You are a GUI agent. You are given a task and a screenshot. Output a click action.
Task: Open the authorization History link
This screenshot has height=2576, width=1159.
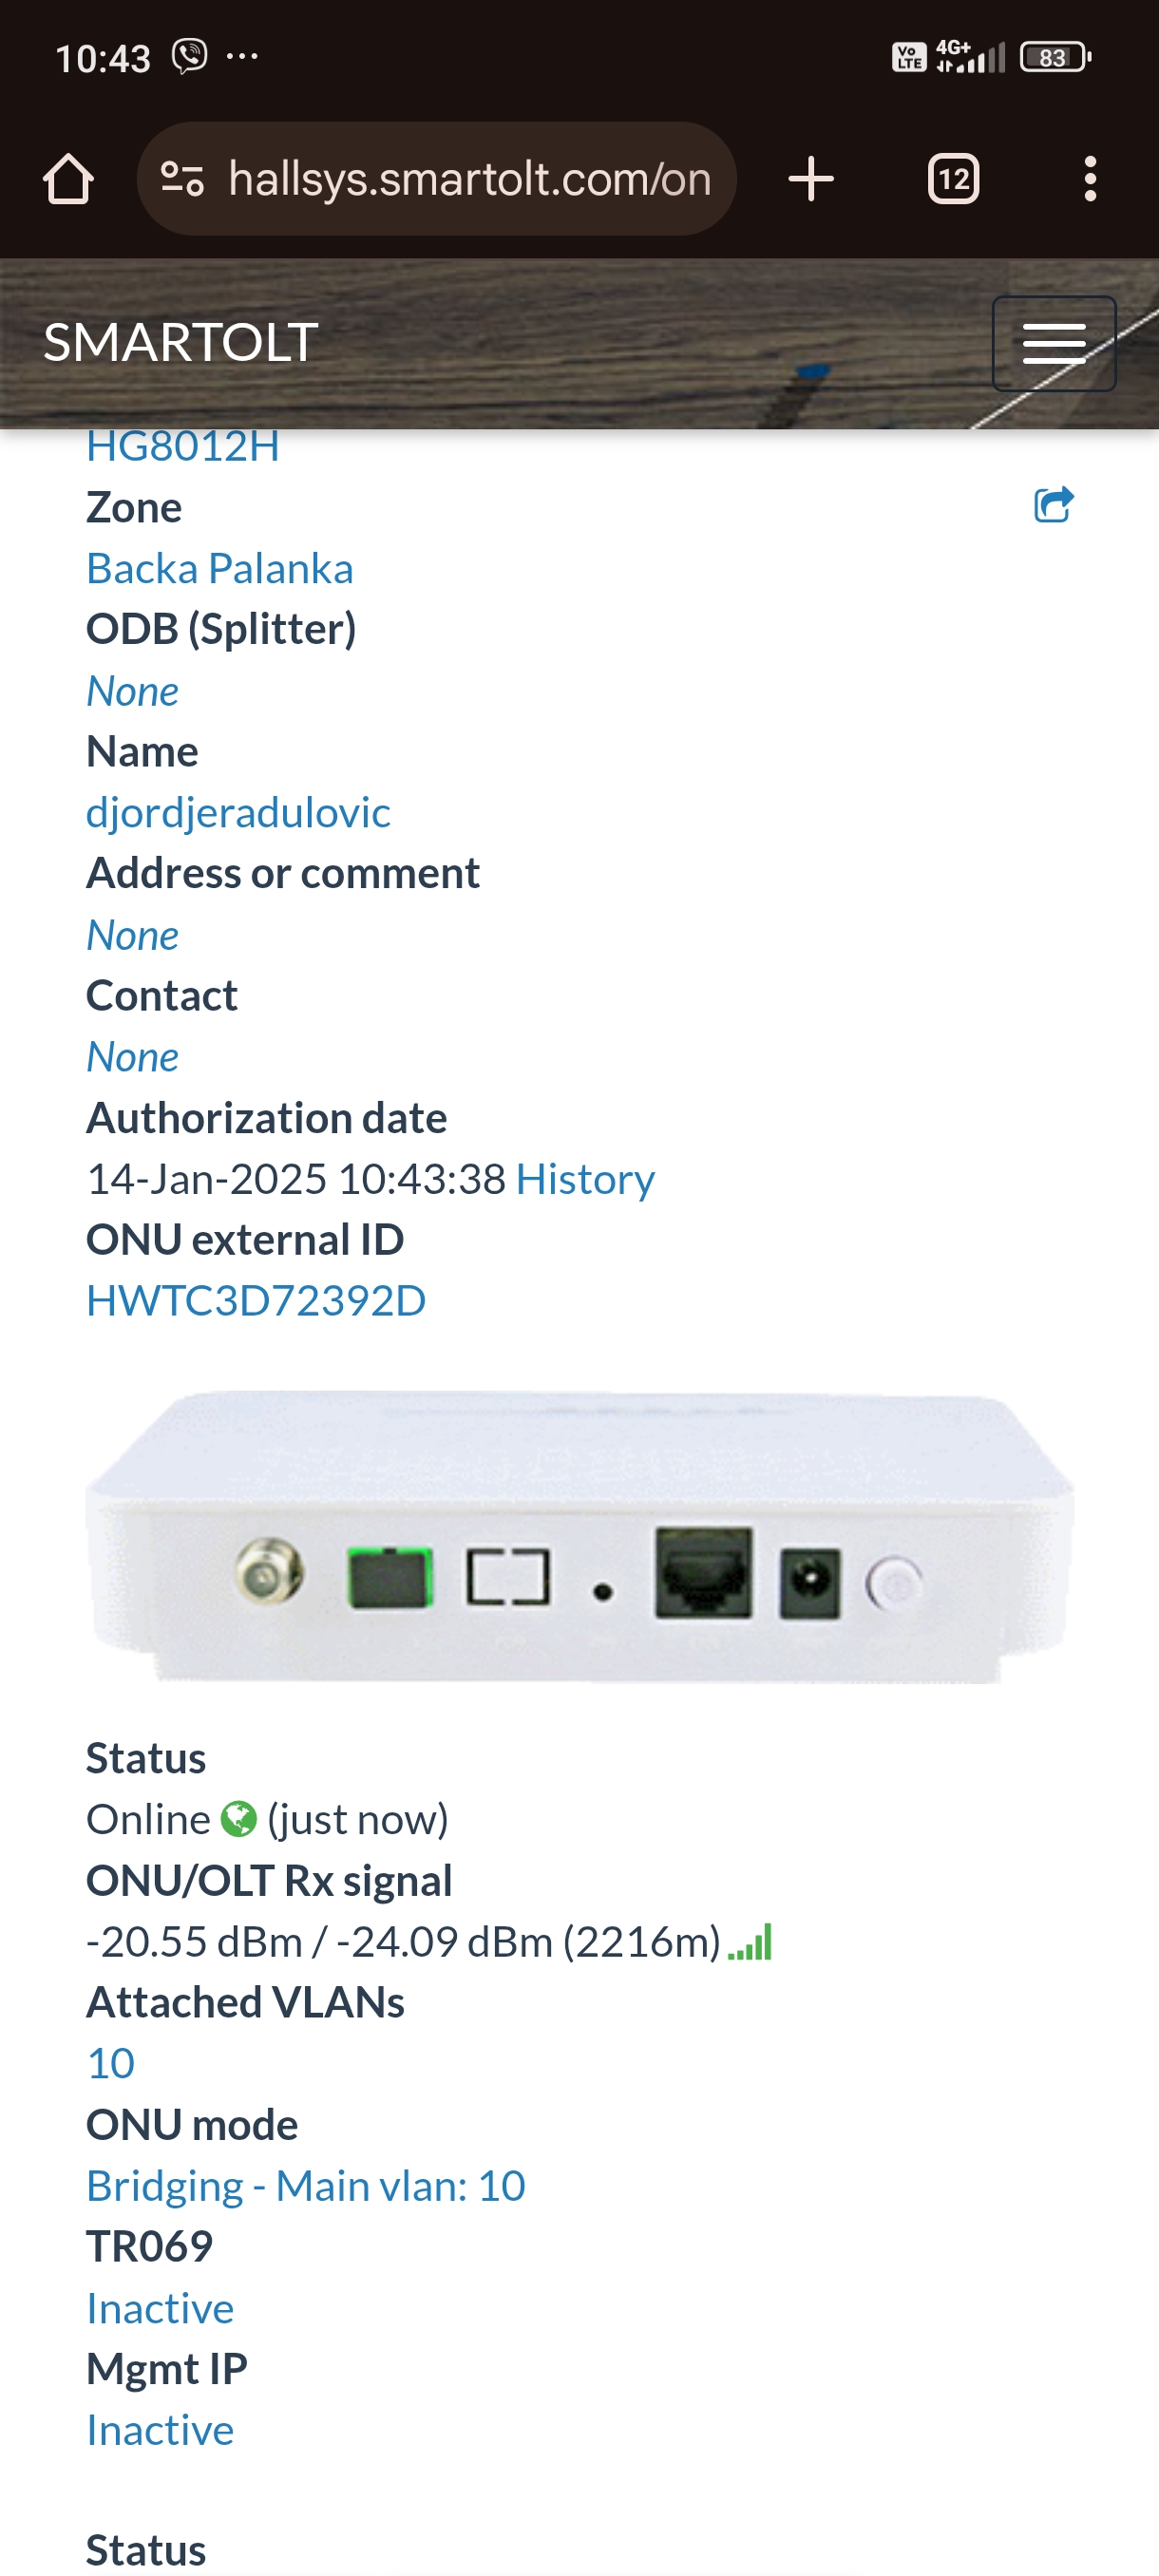pos(585,1178)
